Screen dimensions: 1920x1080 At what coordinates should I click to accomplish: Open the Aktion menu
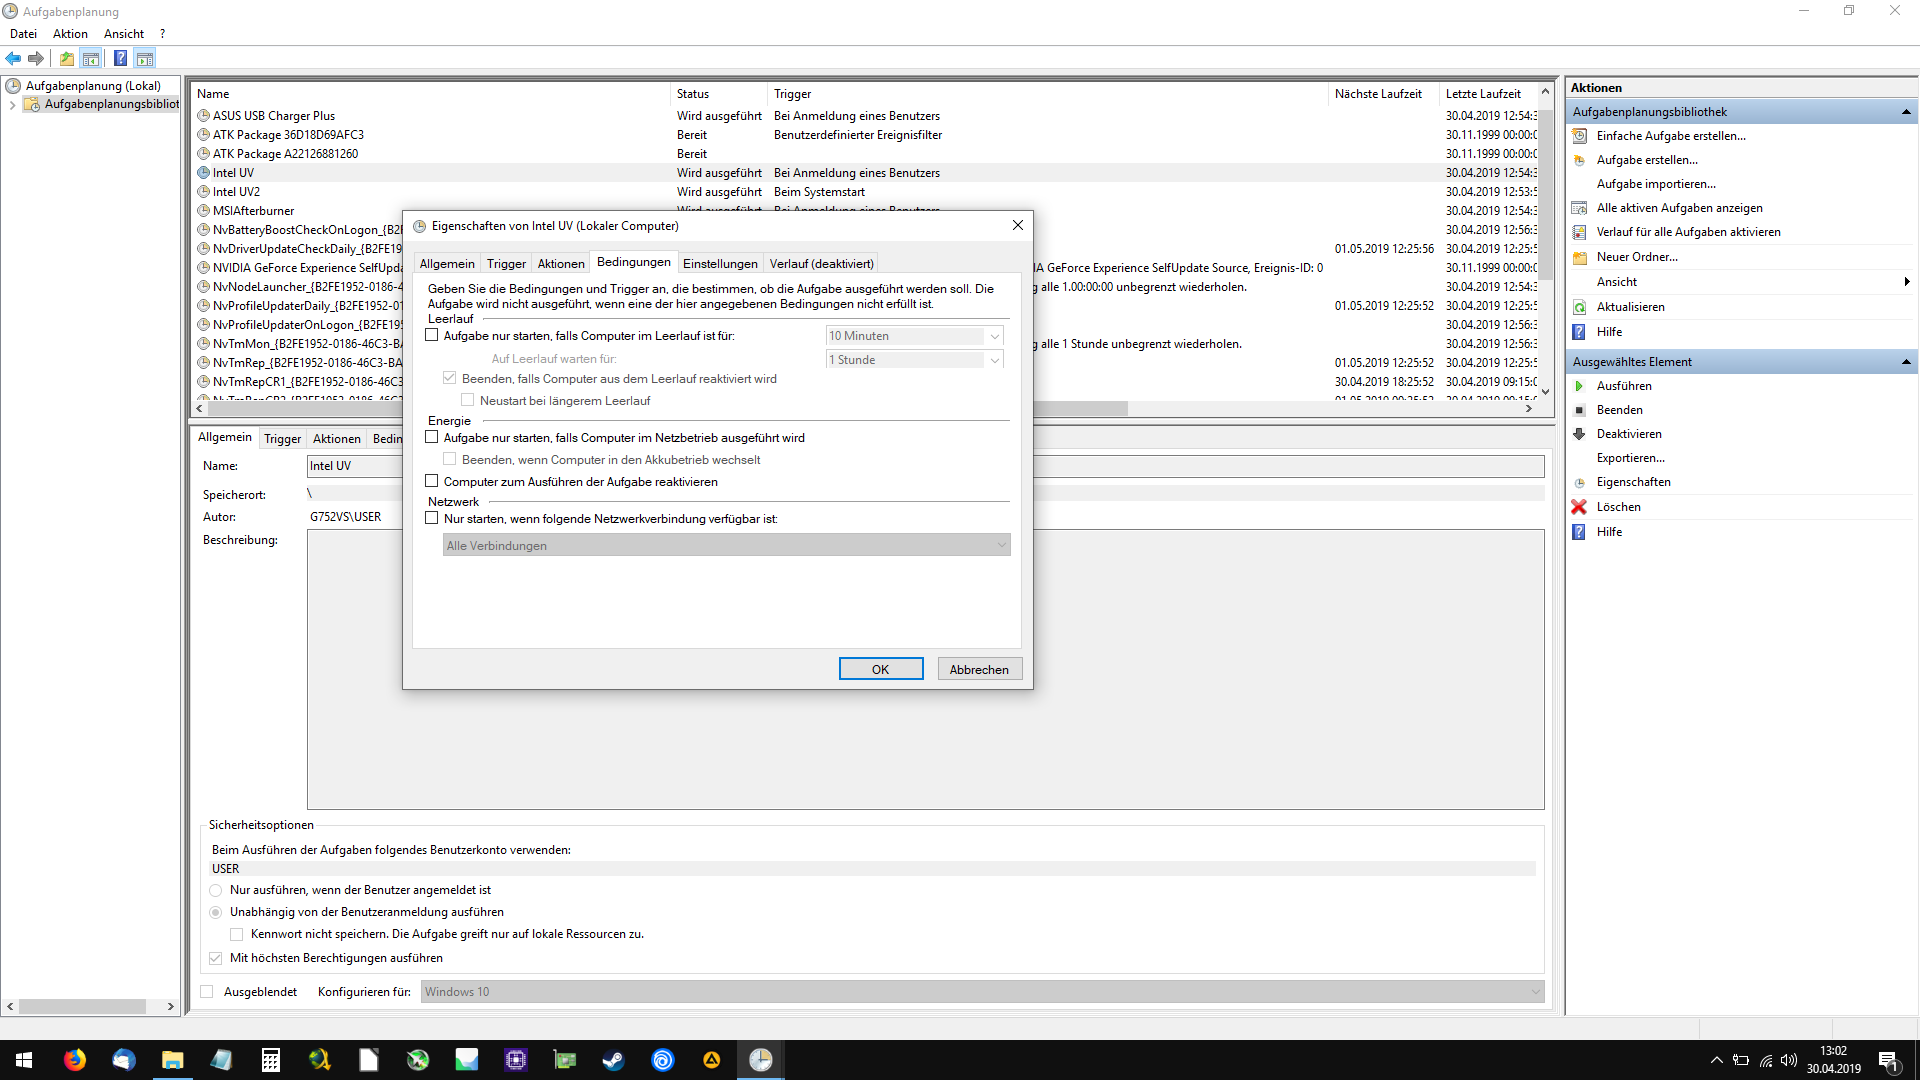coord(70,34)
